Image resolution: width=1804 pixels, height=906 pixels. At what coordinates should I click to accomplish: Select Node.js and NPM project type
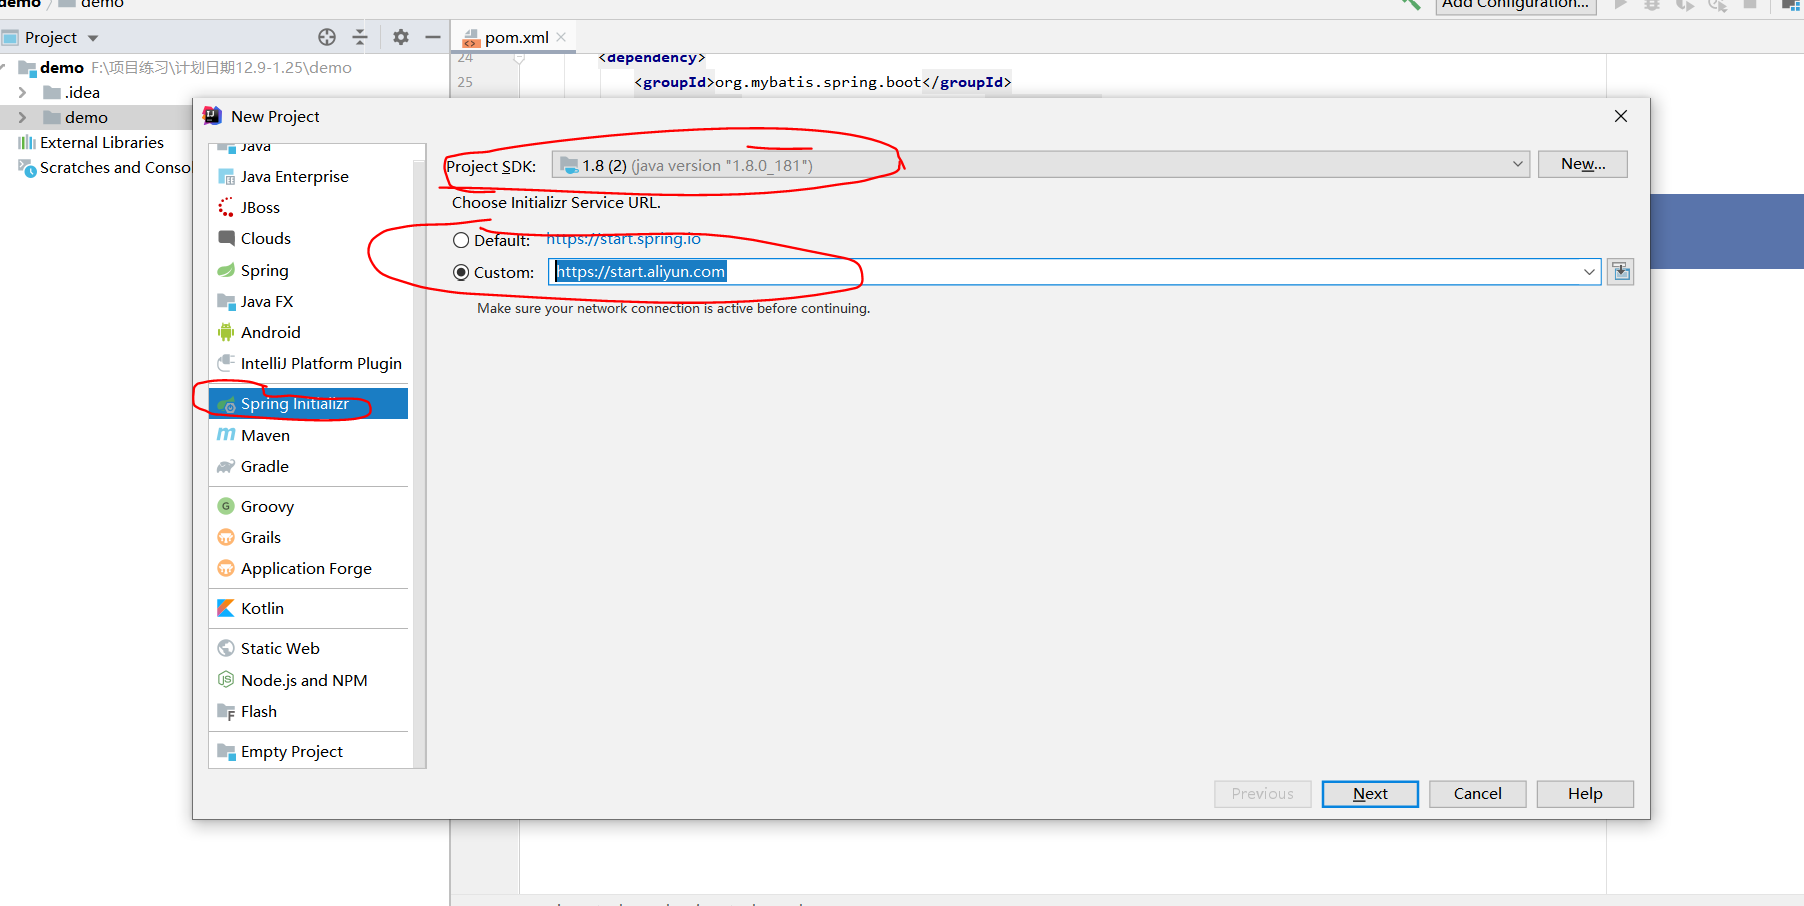(x=308, y=680)
